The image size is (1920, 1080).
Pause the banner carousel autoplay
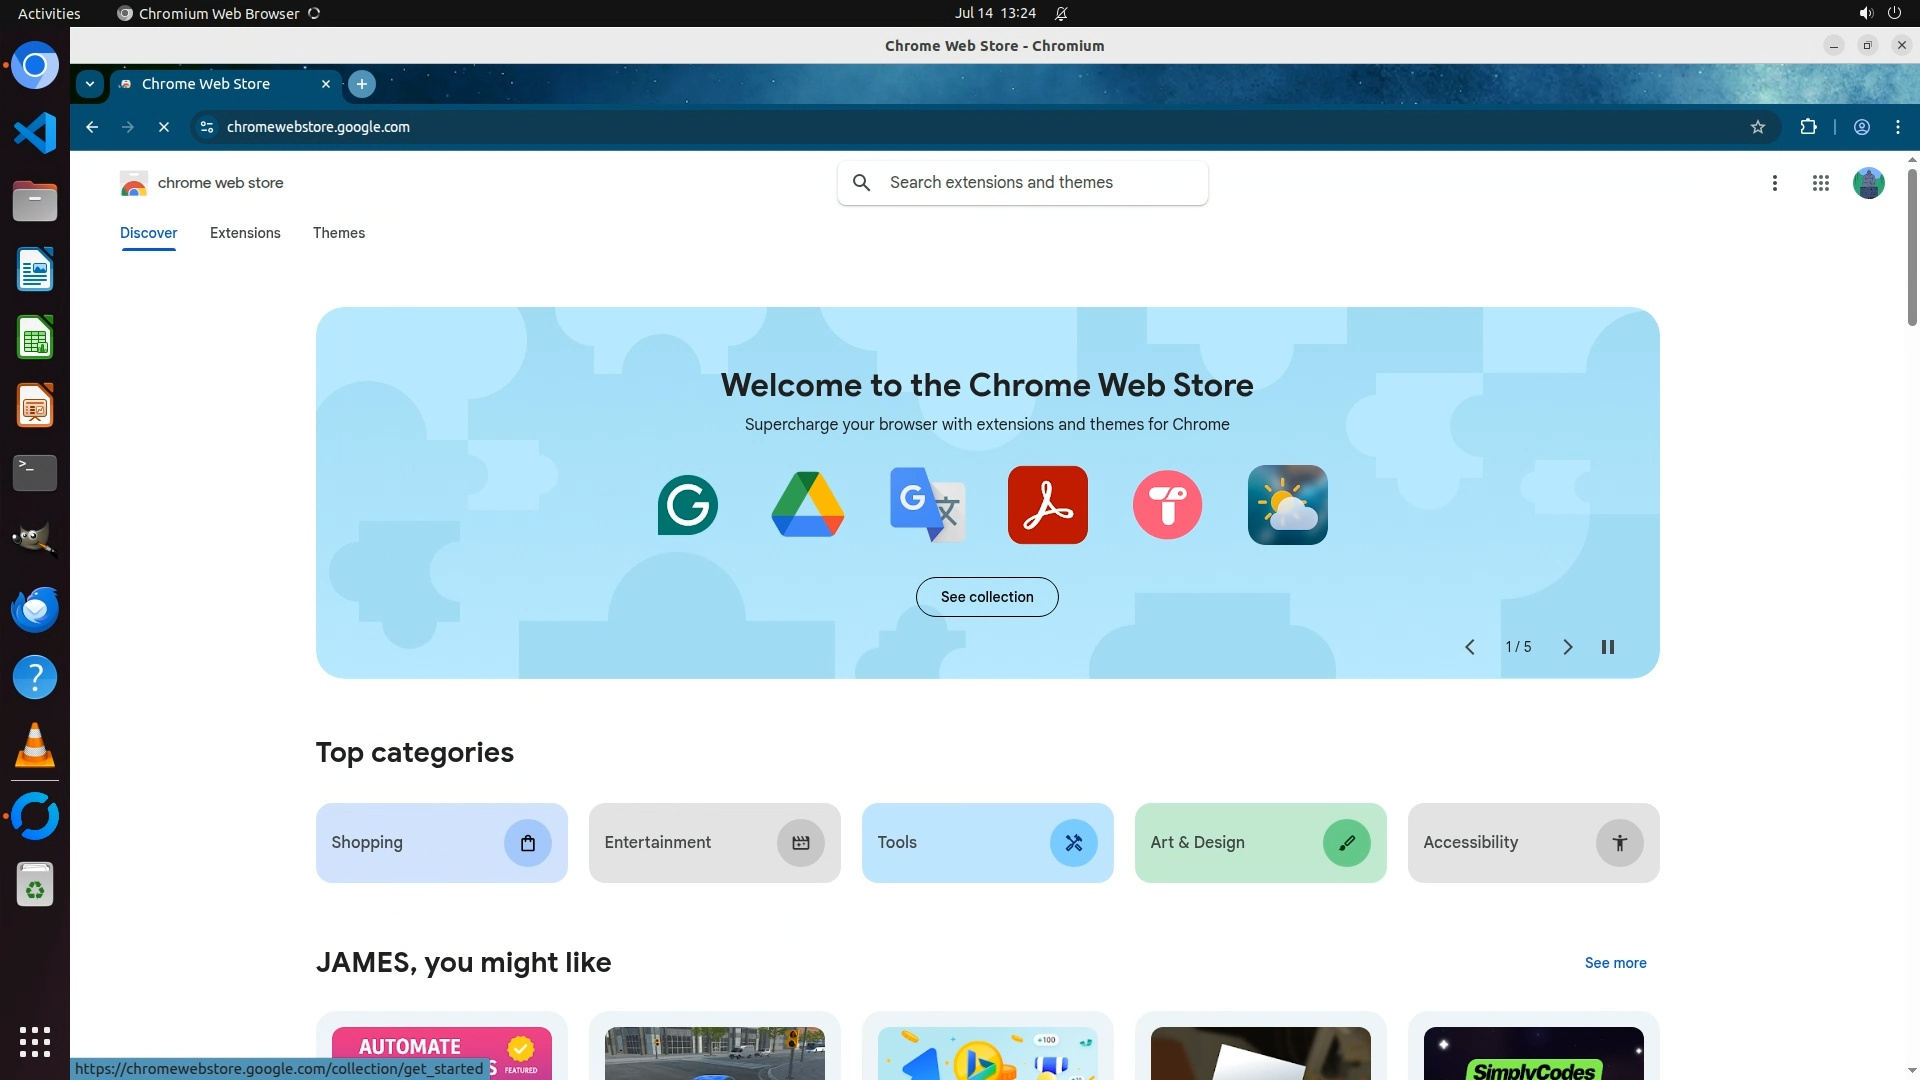click(1608, 647)
